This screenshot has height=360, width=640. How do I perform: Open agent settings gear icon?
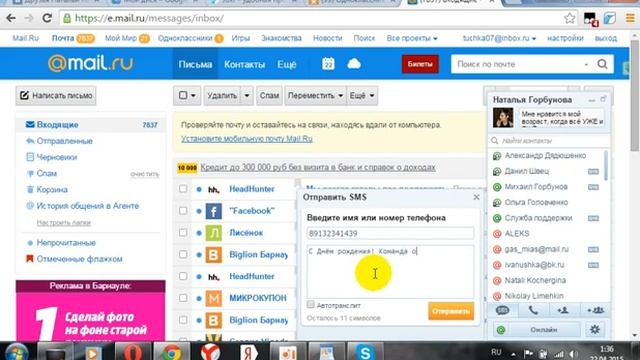point(595,329)
